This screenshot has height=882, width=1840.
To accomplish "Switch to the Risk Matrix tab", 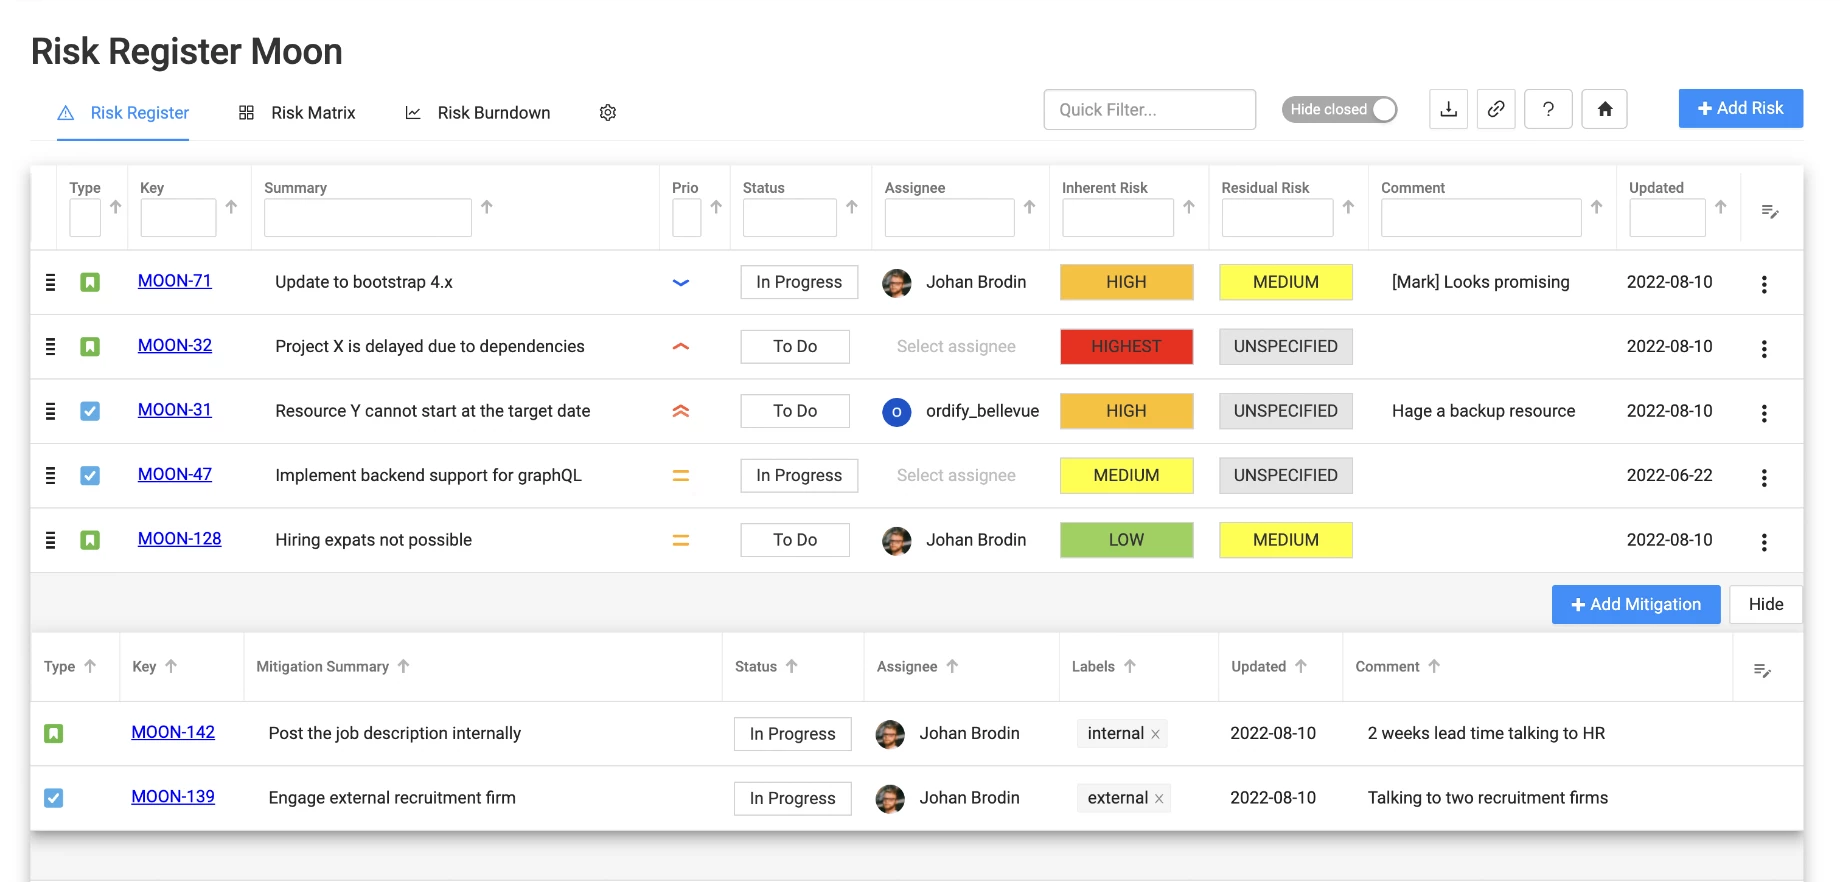I will coord(297,113).
